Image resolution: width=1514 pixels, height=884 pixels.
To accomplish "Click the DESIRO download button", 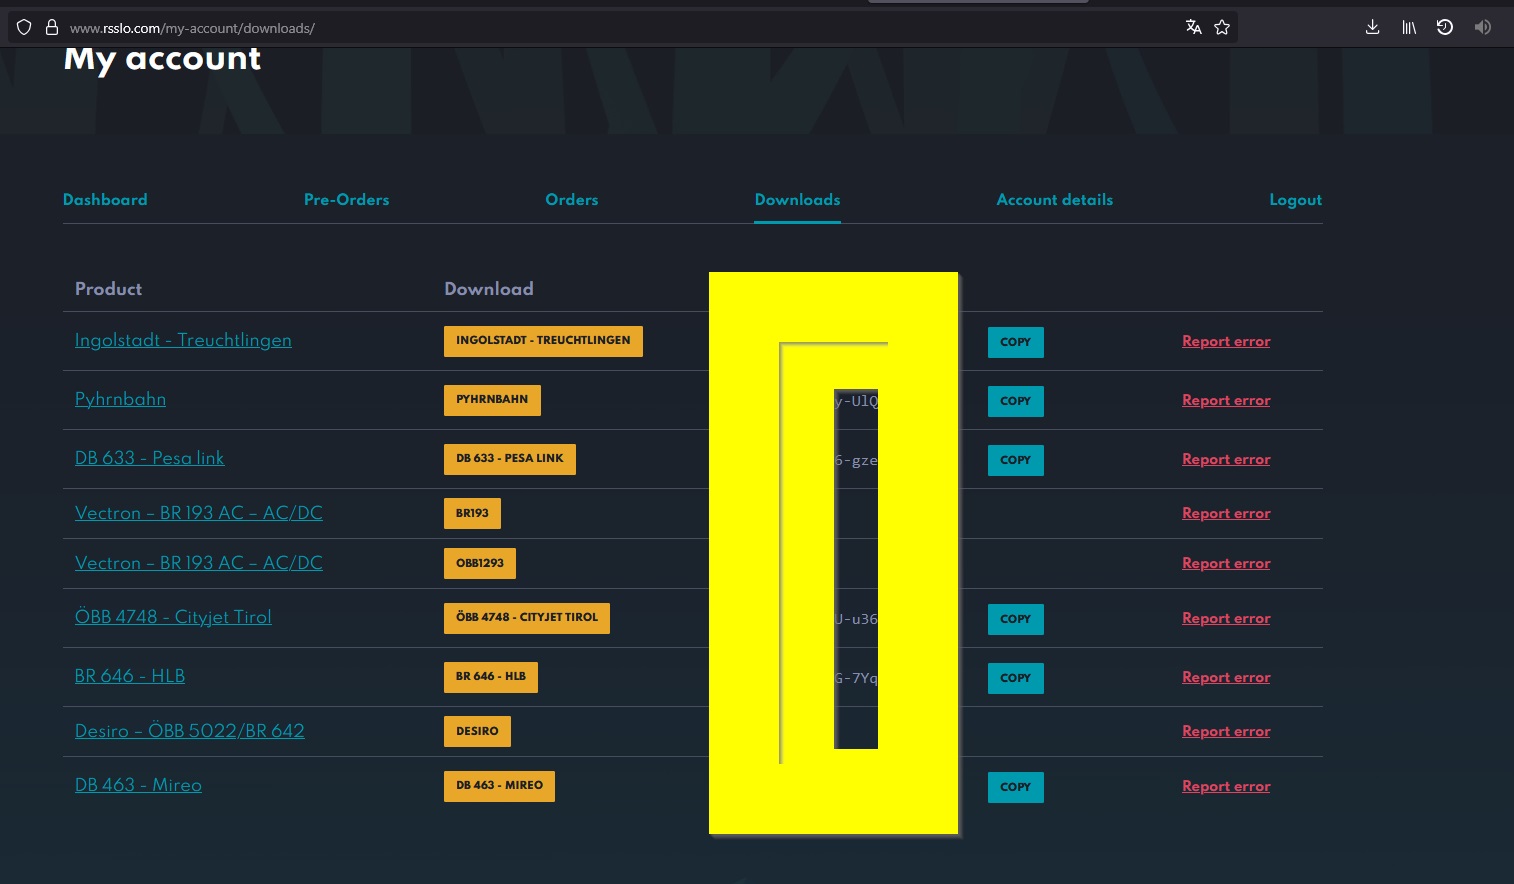I will pos(477,731).
